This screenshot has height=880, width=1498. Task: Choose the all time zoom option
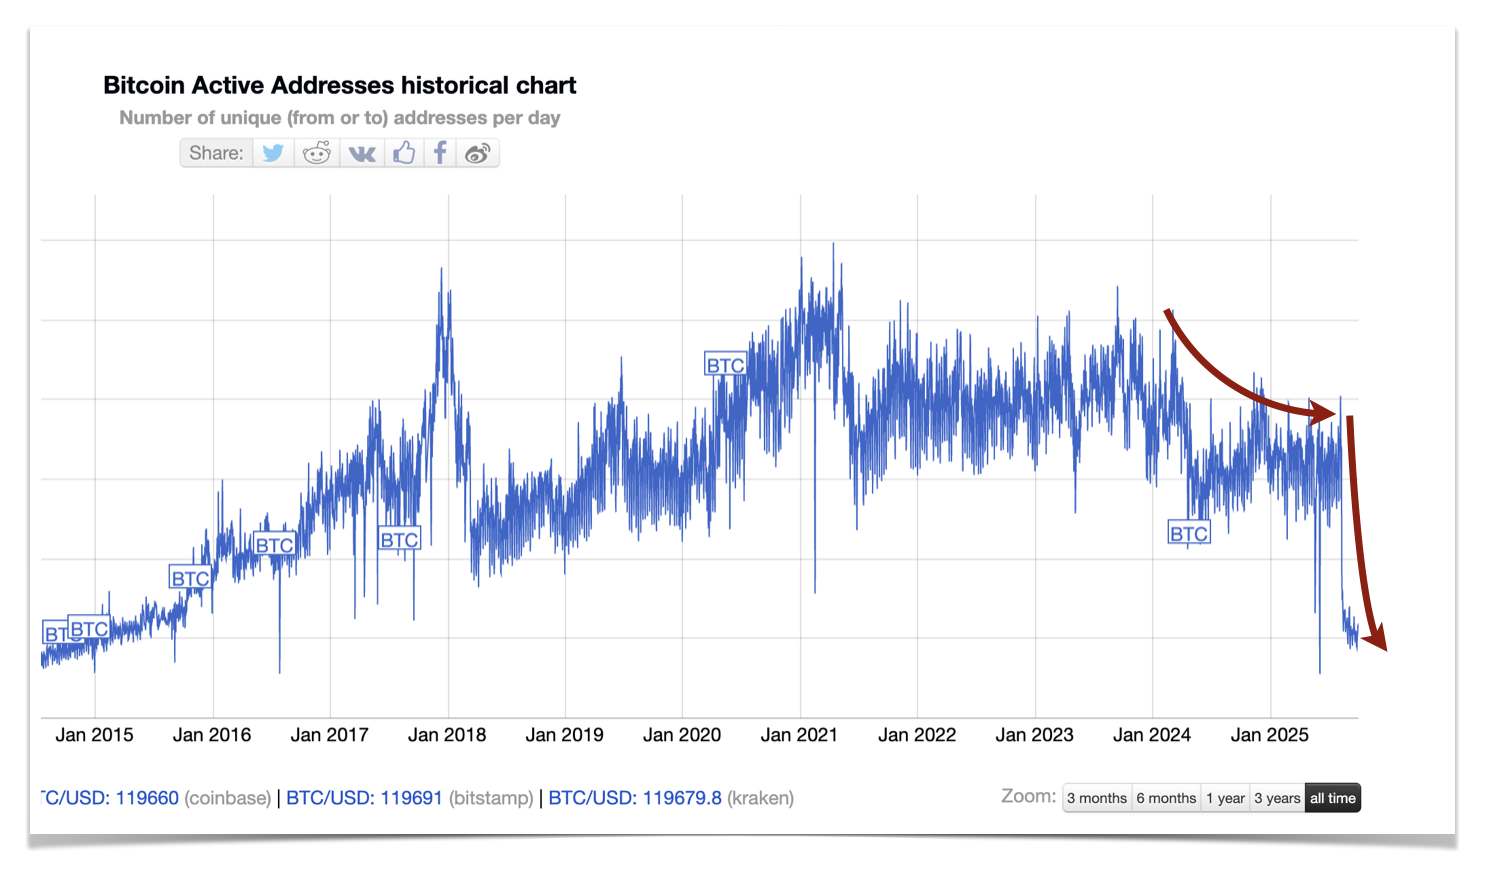click(1333, 798)
